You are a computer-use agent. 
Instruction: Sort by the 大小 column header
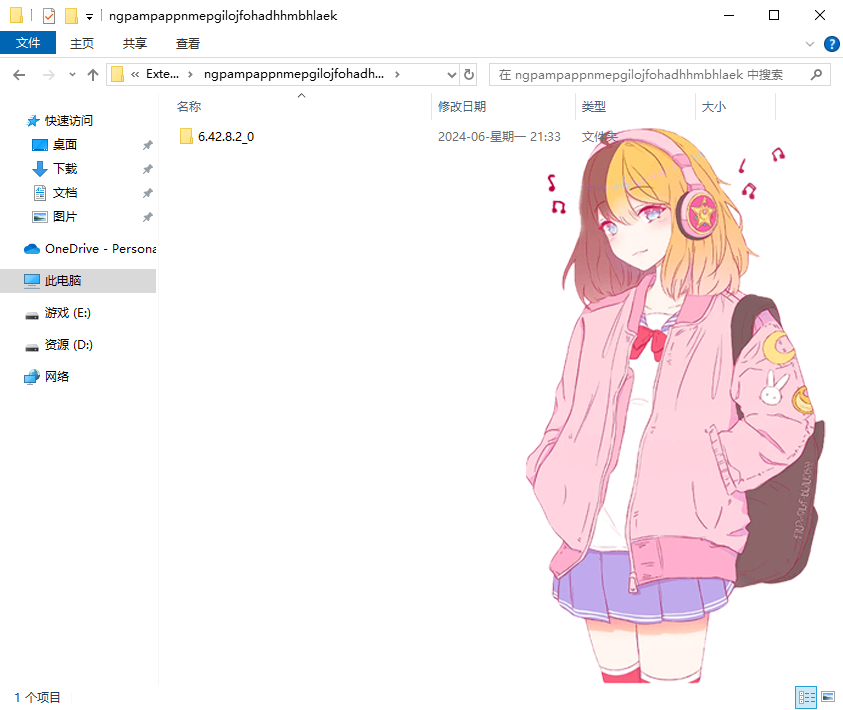[x=713, y=106]
